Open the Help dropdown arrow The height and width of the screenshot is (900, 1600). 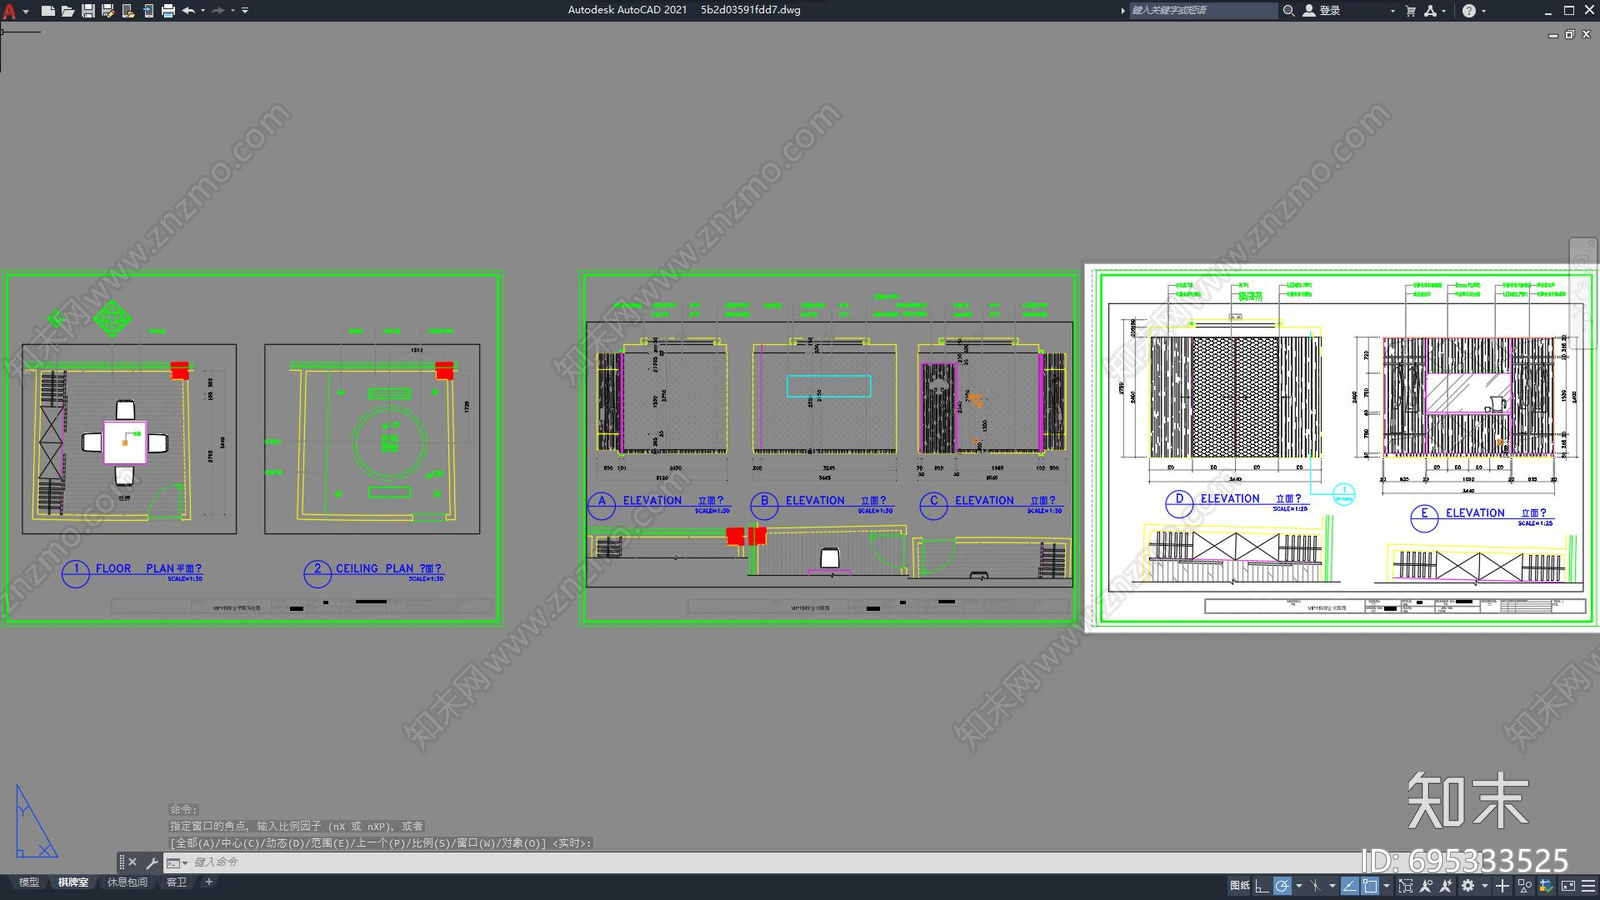click(x=1483, y=11)
